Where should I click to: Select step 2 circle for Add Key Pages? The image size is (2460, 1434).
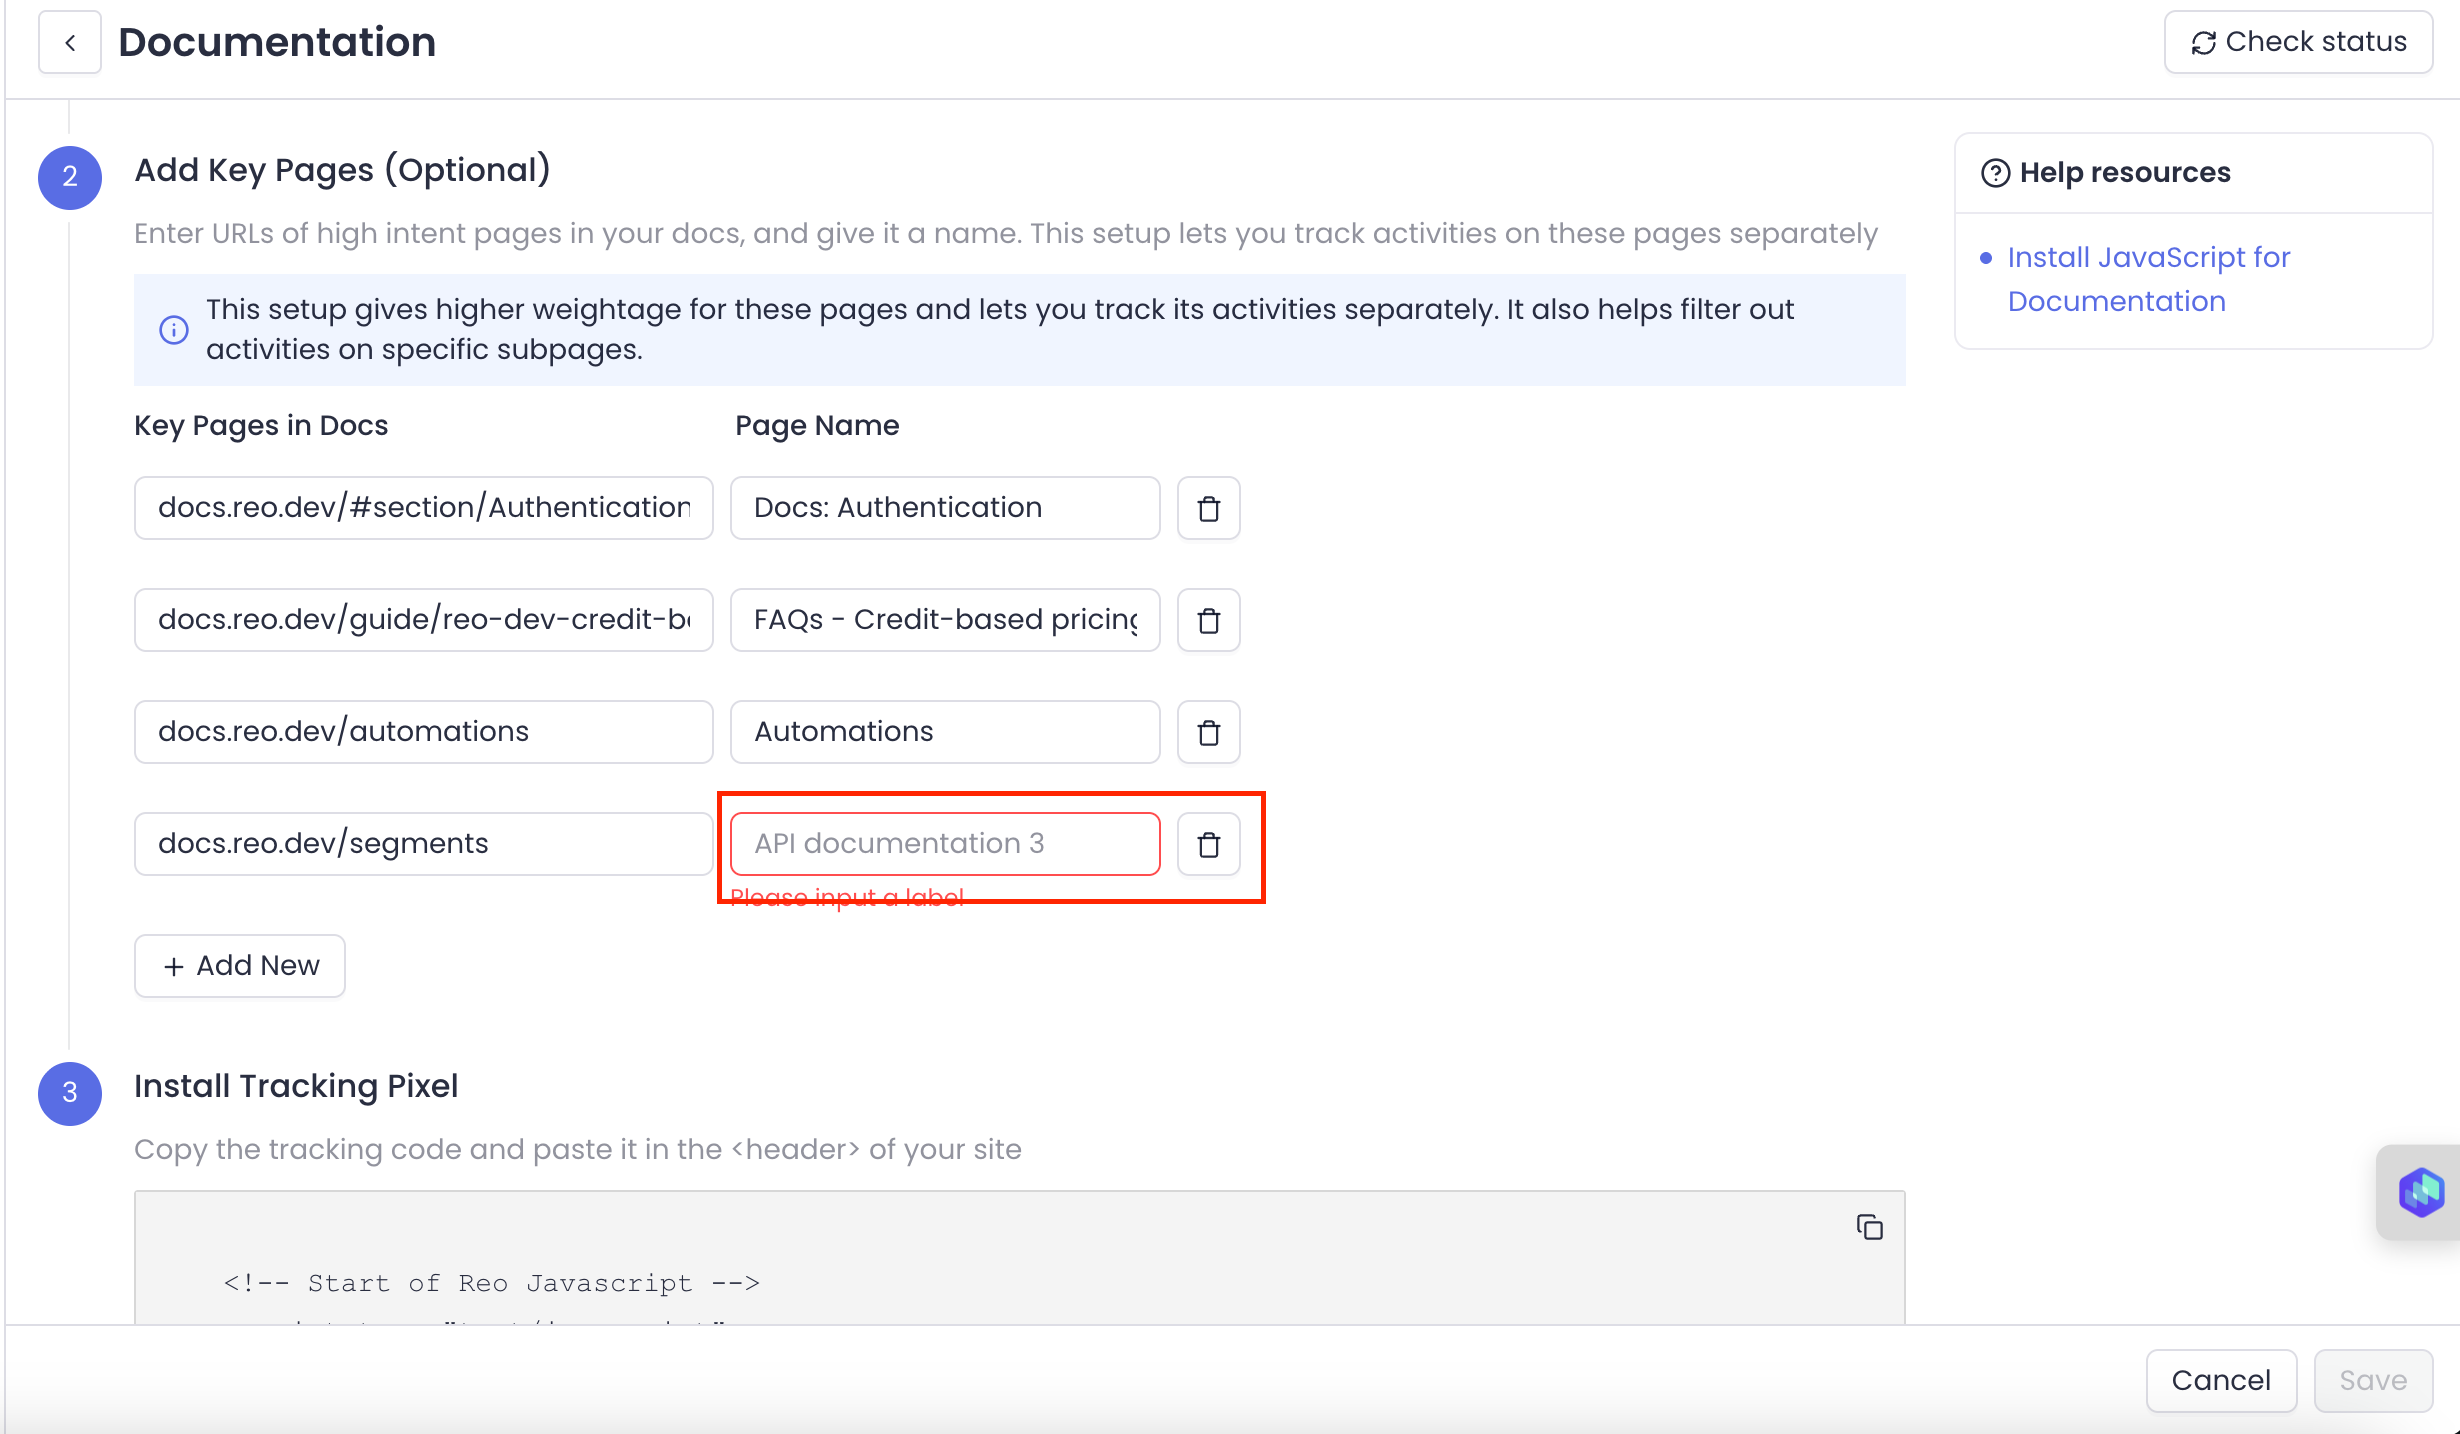[x=70, y=177]
